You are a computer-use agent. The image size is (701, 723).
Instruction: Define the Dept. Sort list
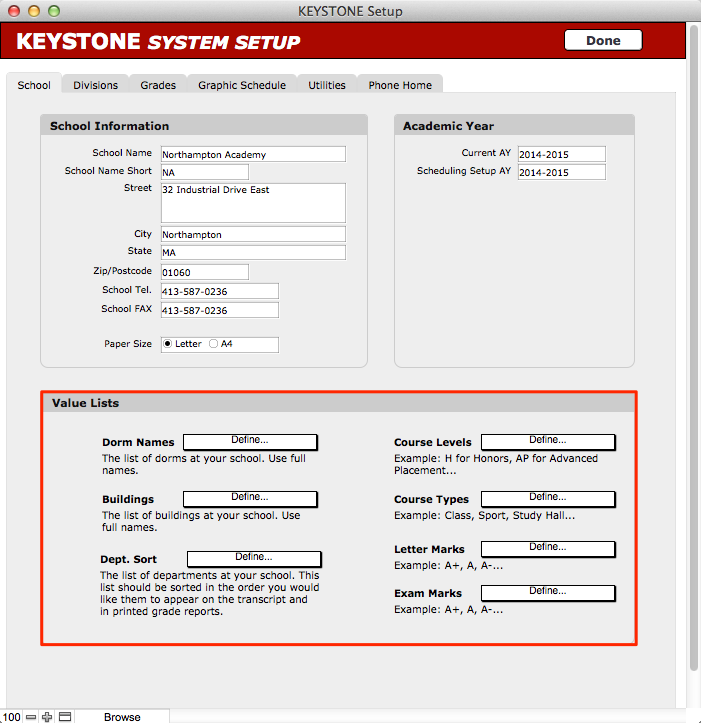[254, 558]
